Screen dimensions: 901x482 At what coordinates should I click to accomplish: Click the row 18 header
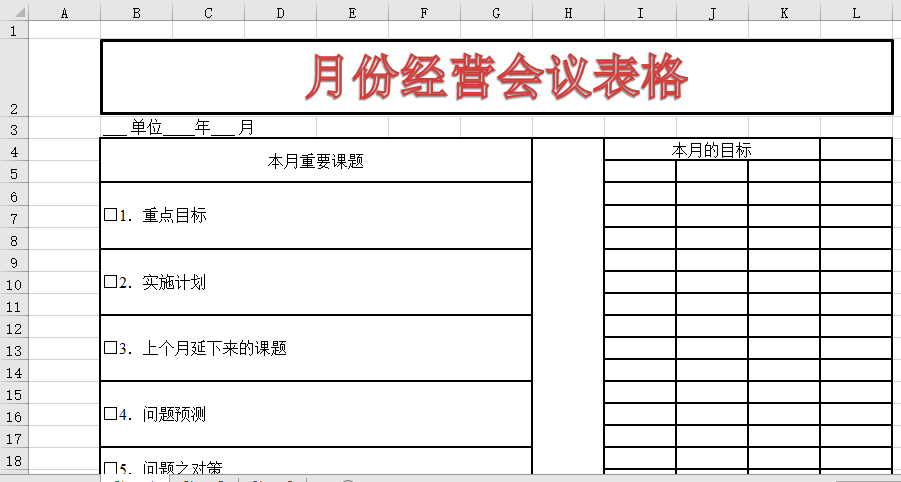[x=14, y=461]
